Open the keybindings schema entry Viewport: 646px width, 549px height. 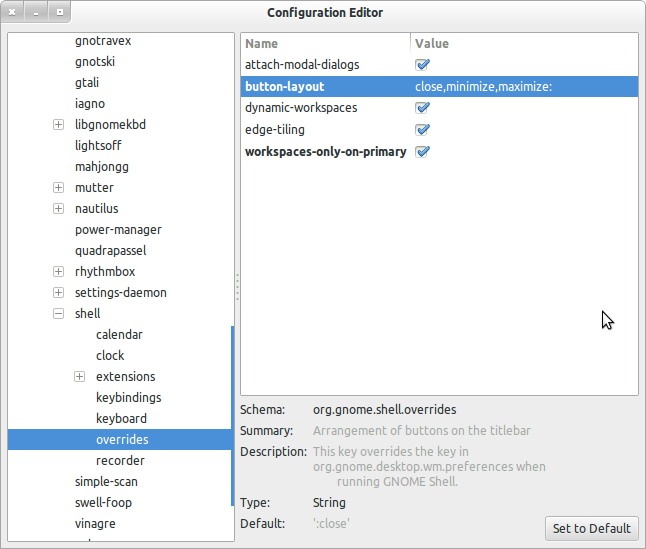click(x=128, y=398)
